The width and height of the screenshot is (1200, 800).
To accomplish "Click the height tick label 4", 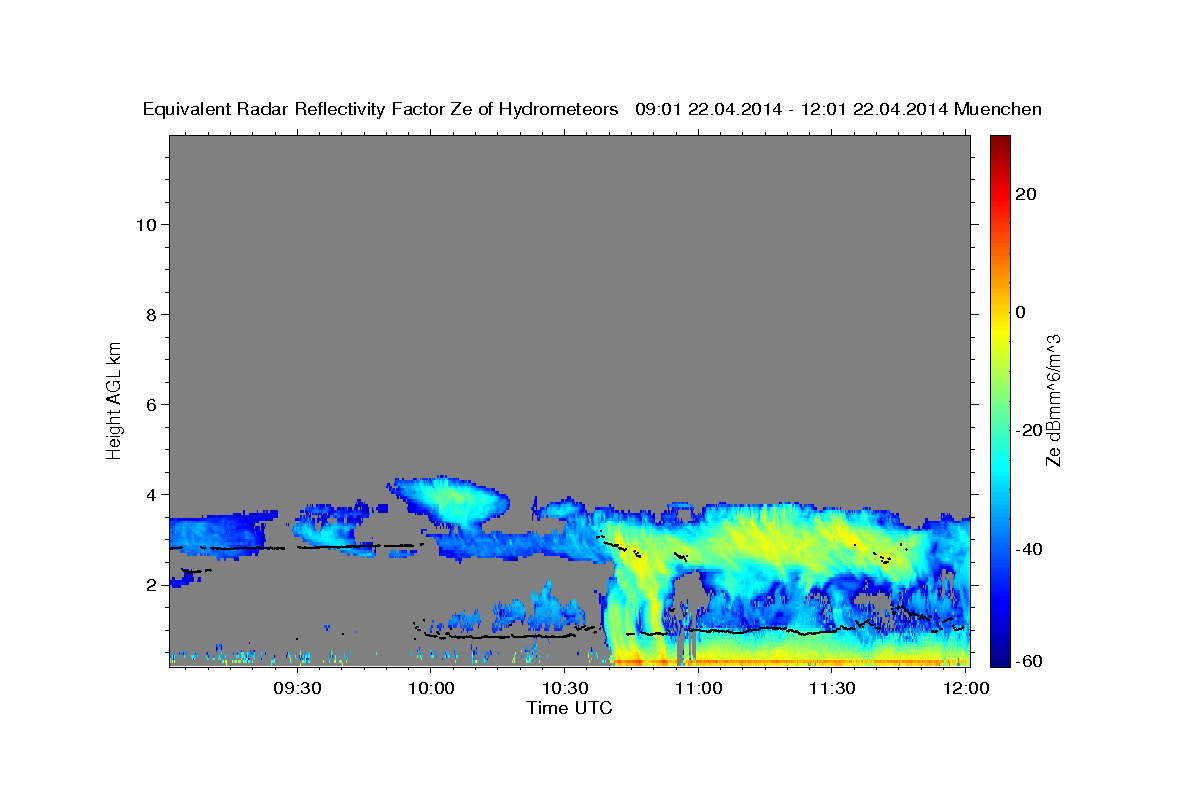I will (153, 495).
